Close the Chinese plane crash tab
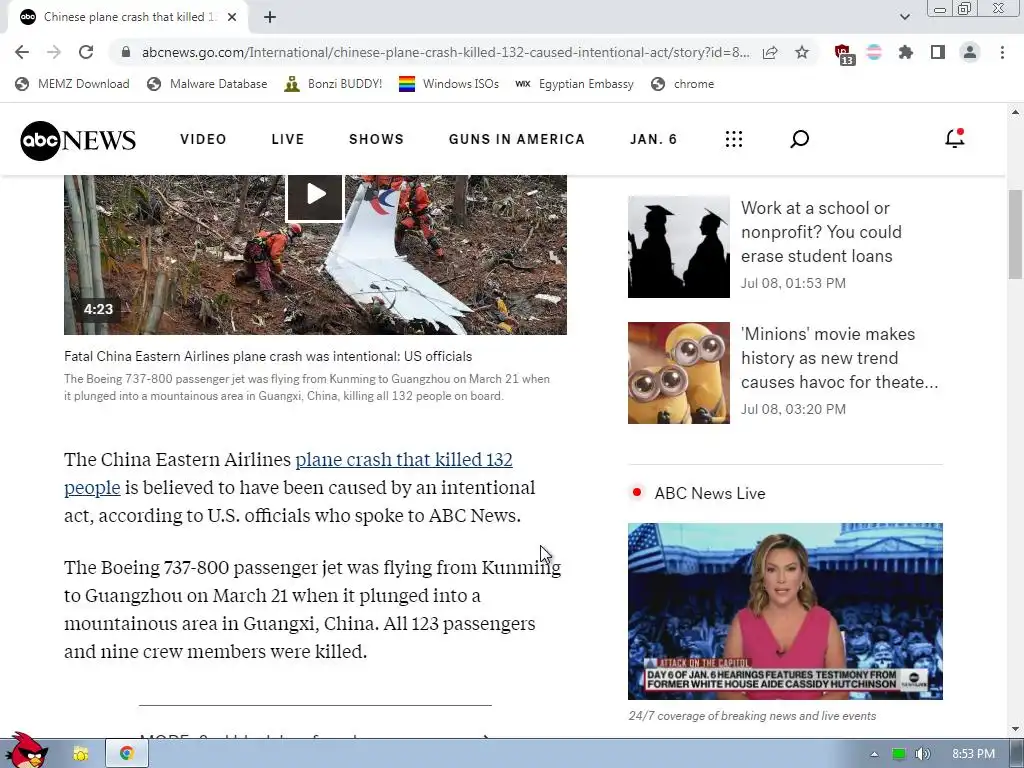Image resolution: width=1024 pixels, height=768 pixels. (232, 17)
